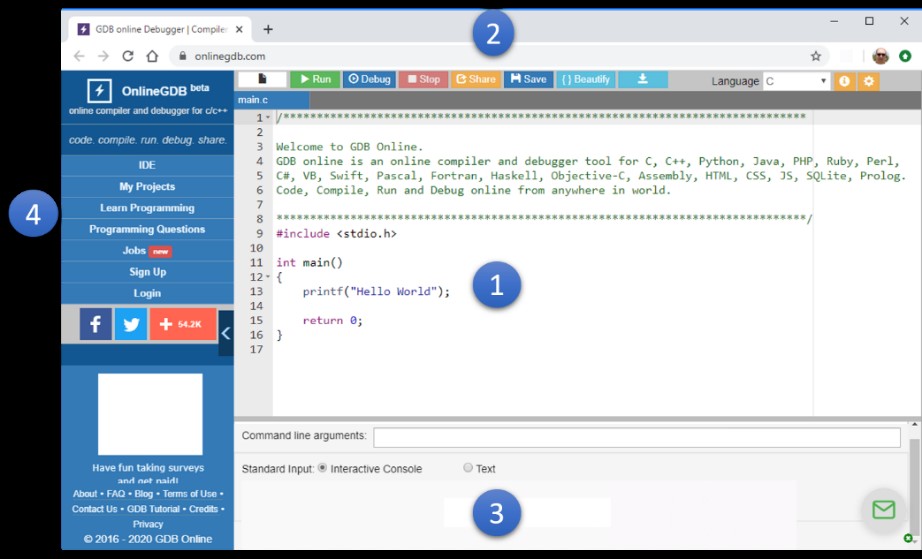Bookmark the page with star icon
The width and height of the screenshot is (922, 559).
[816, 56]
